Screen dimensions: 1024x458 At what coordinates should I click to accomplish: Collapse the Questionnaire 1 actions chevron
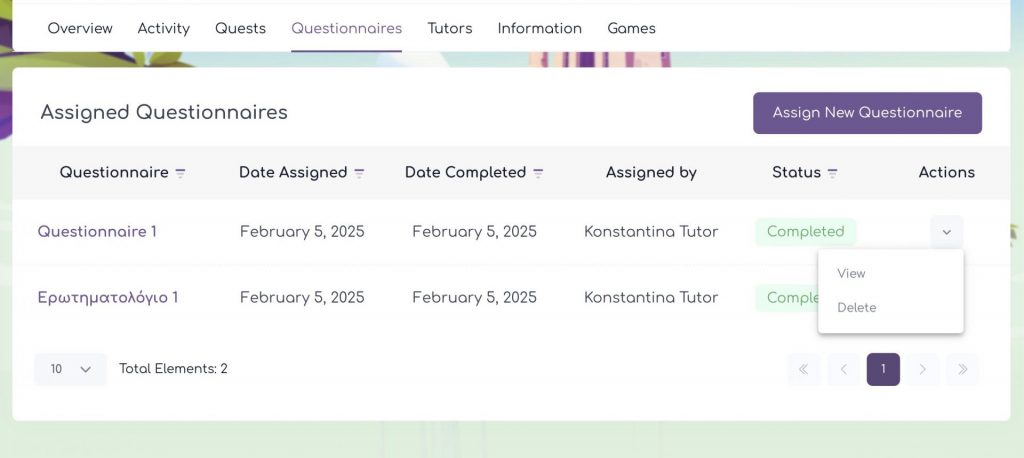[x=946, y=232]
